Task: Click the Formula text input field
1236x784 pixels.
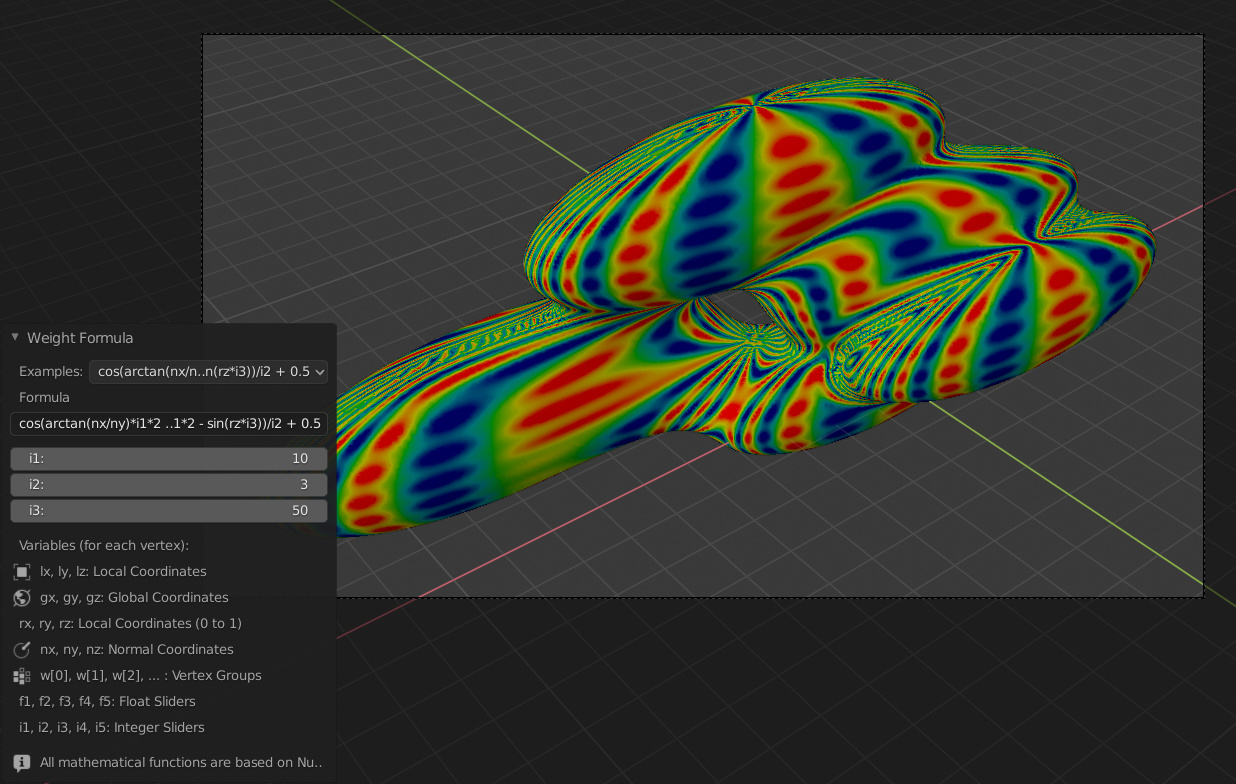Action: point(168,423)
